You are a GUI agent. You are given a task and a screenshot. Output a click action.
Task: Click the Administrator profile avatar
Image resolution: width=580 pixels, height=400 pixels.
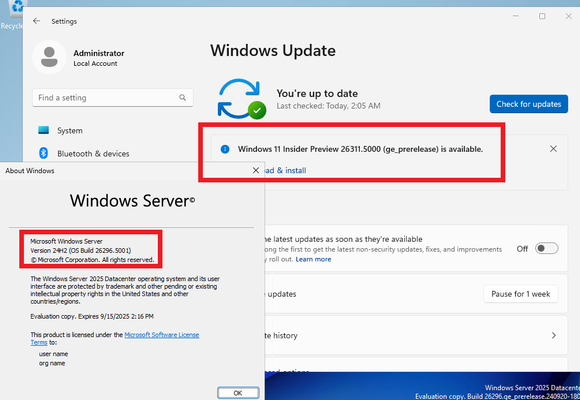pyautogui.click(x=49, y=57)
